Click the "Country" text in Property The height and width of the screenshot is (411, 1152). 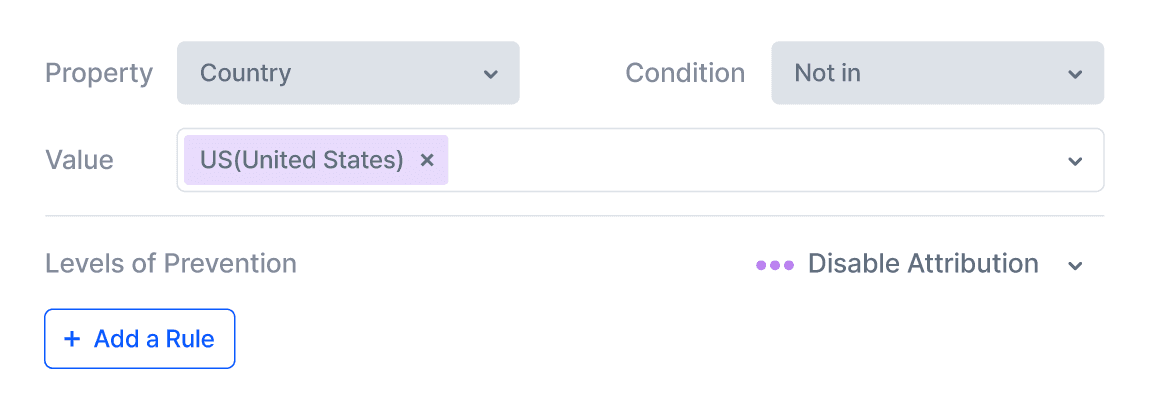246,73
